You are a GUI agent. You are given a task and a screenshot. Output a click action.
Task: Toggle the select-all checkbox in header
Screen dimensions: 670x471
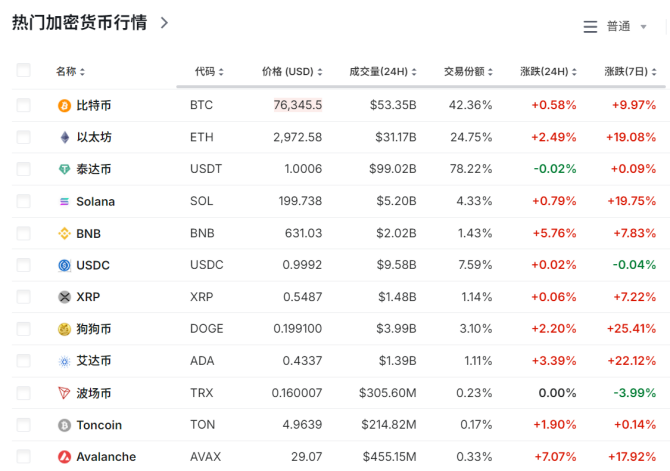coord(24,70)
